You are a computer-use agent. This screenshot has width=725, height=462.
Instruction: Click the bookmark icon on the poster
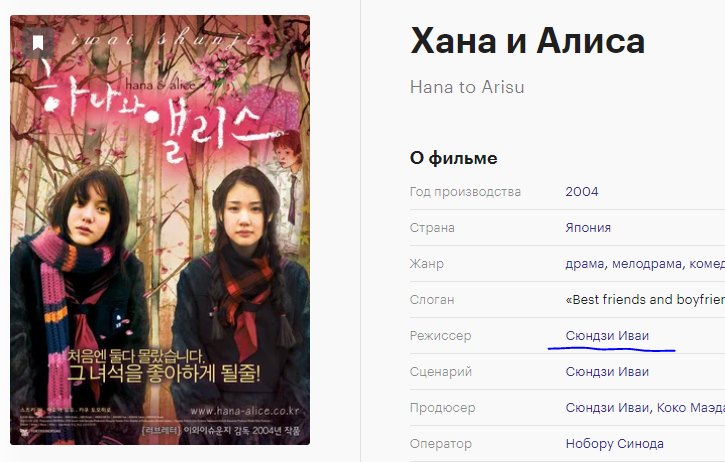(38, 43)
